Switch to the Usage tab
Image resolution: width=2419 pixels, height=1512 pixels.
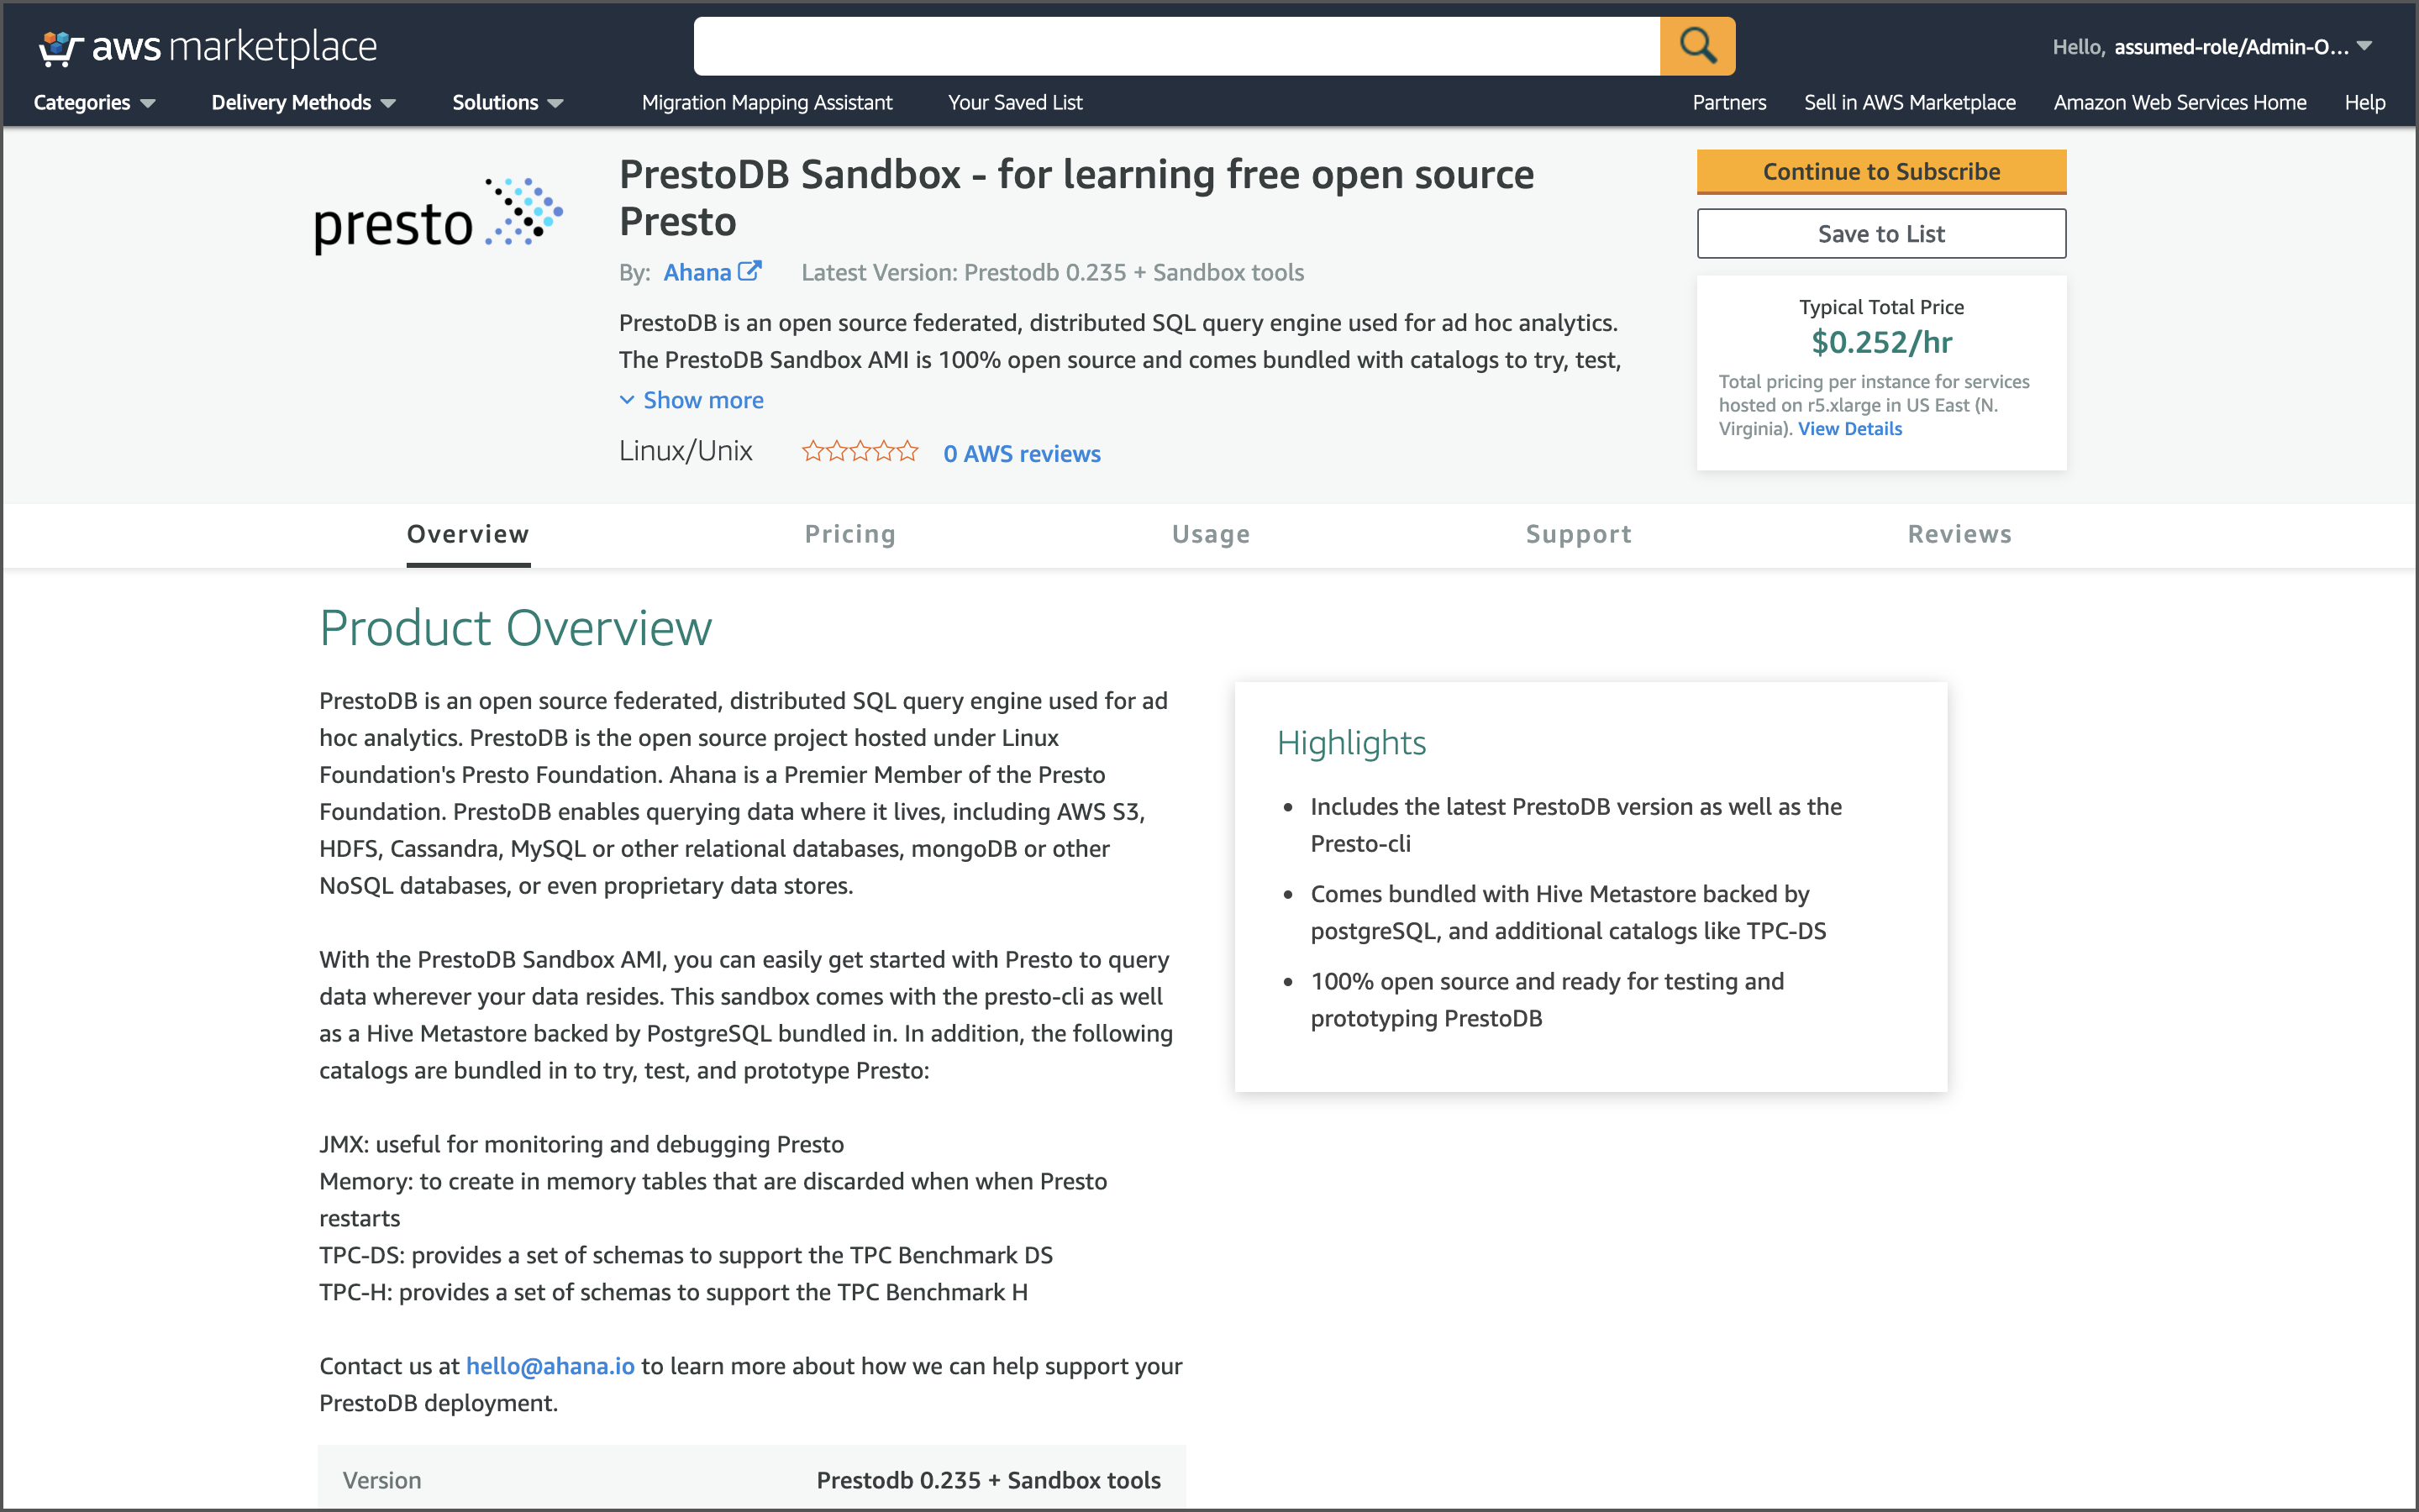[x=1210, y=534]
